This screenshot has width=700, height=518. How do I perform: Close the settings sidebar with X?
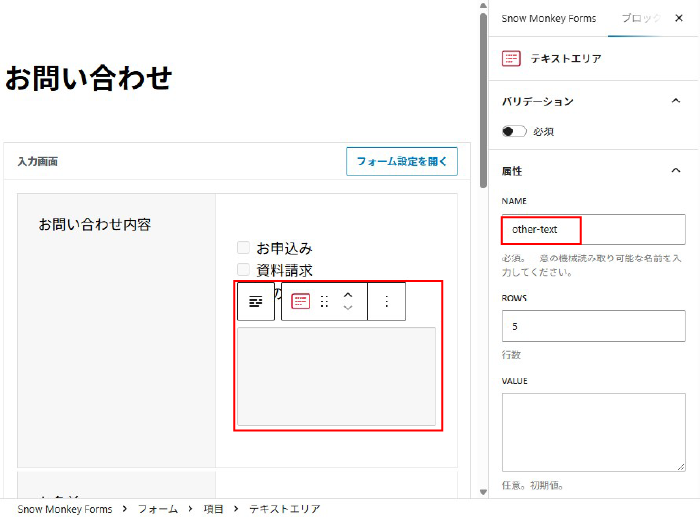678,18
